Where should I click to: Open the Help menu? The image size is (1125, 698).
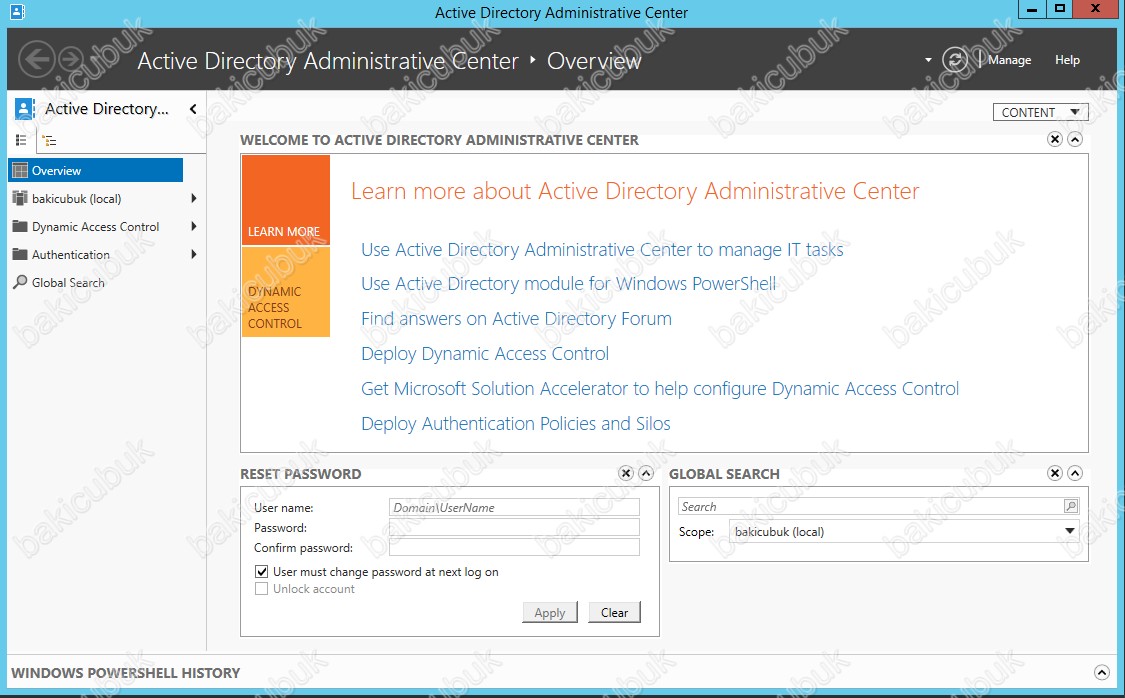click(x=1067, y=60)
